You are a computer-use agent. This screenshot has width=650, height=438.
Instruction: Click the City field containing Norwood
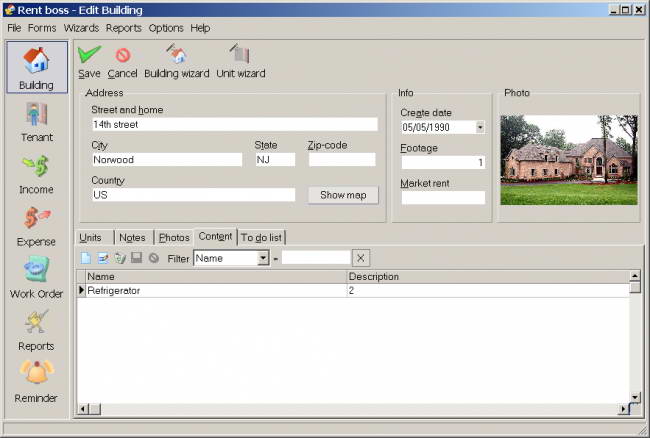167,160
